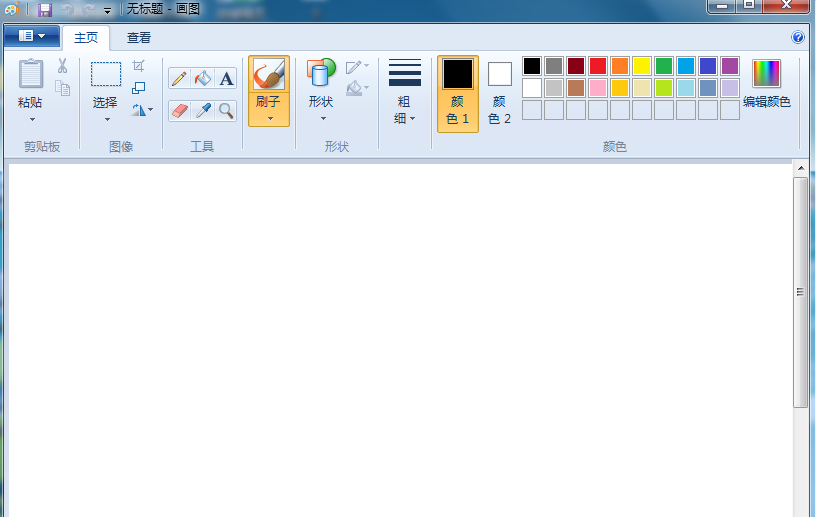Click the vertical scrollbar thumb
Viewport: 816px width, 517px height.
pos(800,292)
